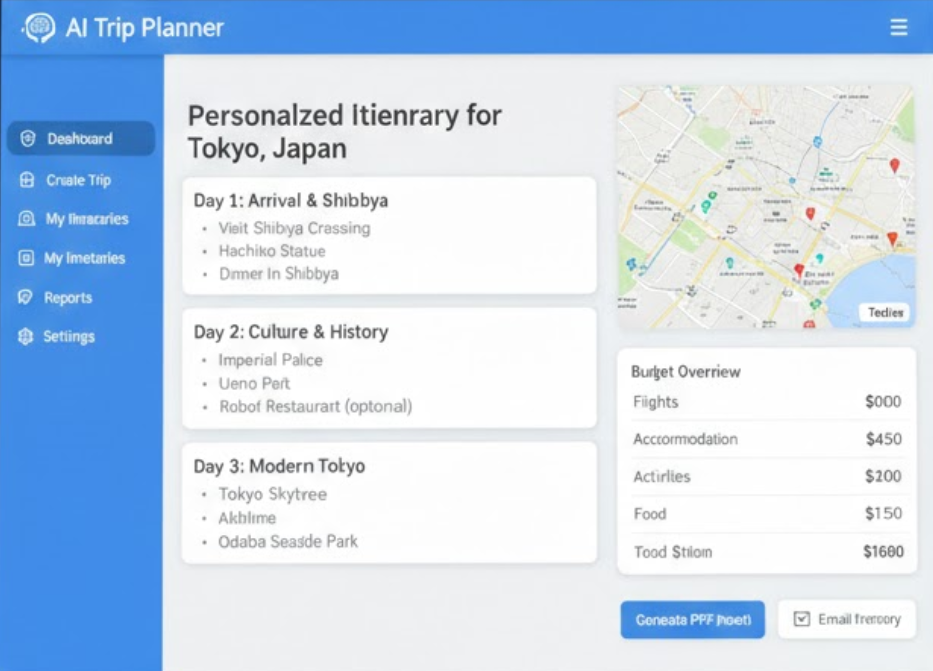Screen dimensions: 933x671
Task: Open the Day 1: Arrival & Shibuya card
Action: [x=389, y=235]
